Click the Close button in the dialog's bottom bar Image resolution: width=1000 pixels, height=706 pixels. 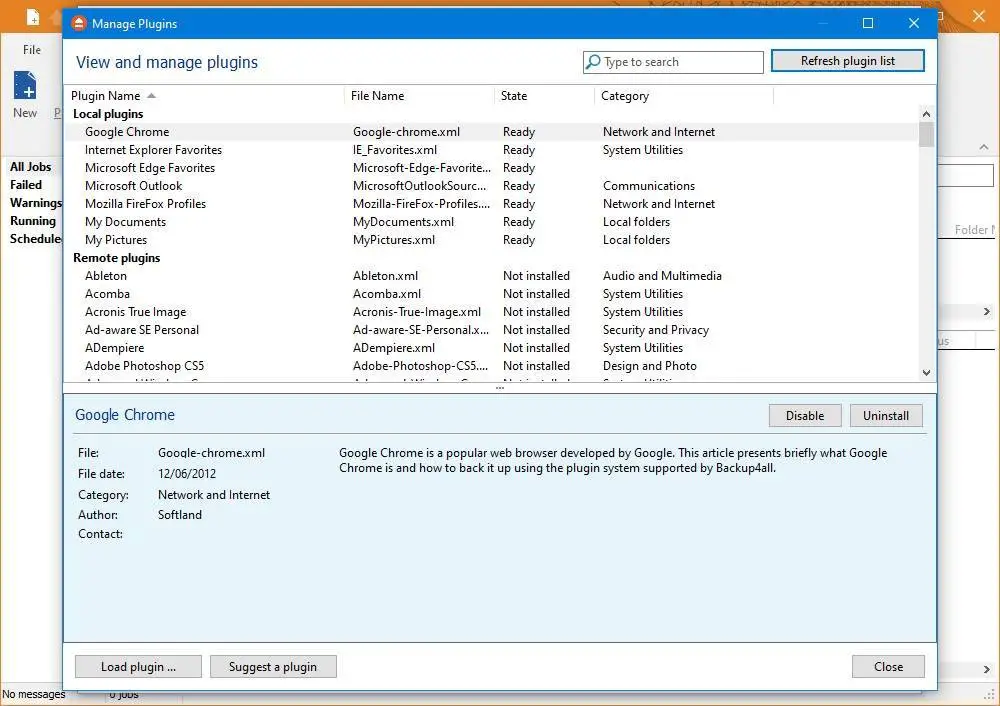(x=888, y=666)
